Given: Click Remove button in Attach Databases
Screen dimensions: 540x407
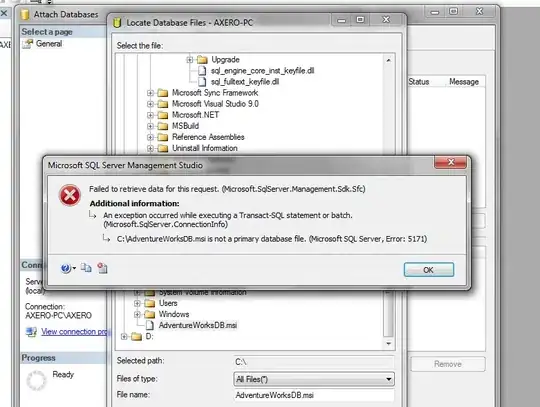Looking at the screenshot, I should click(x=448, y=364).
